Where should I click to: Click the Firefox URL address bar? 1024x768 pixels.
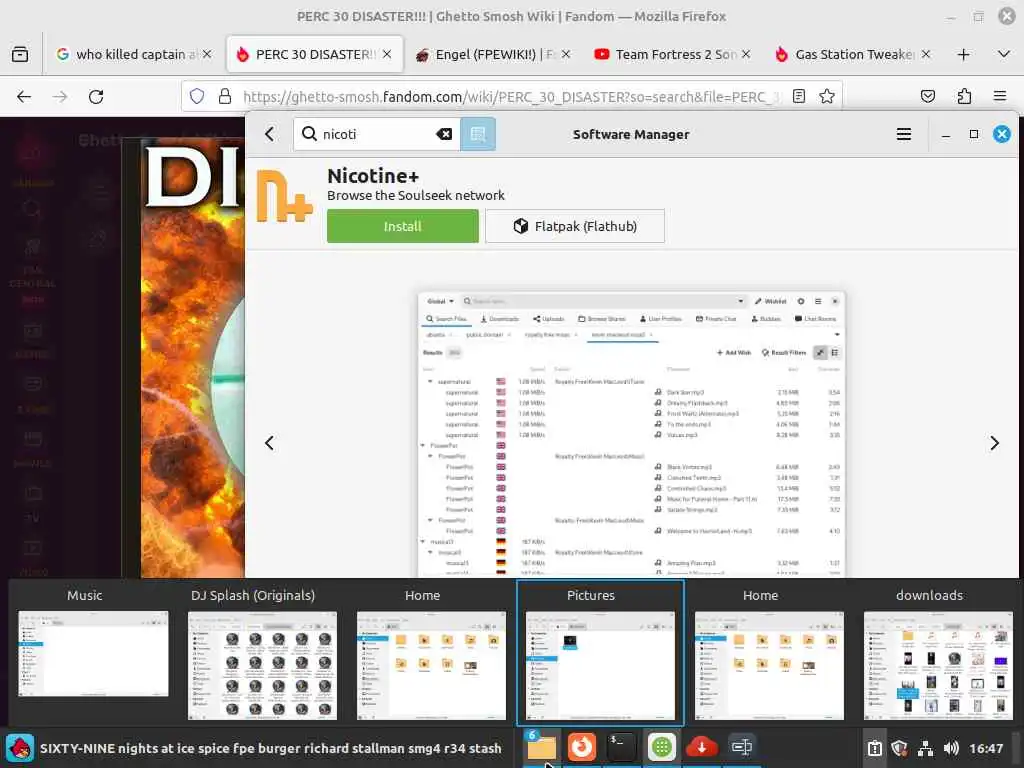[x=511, y=97]
